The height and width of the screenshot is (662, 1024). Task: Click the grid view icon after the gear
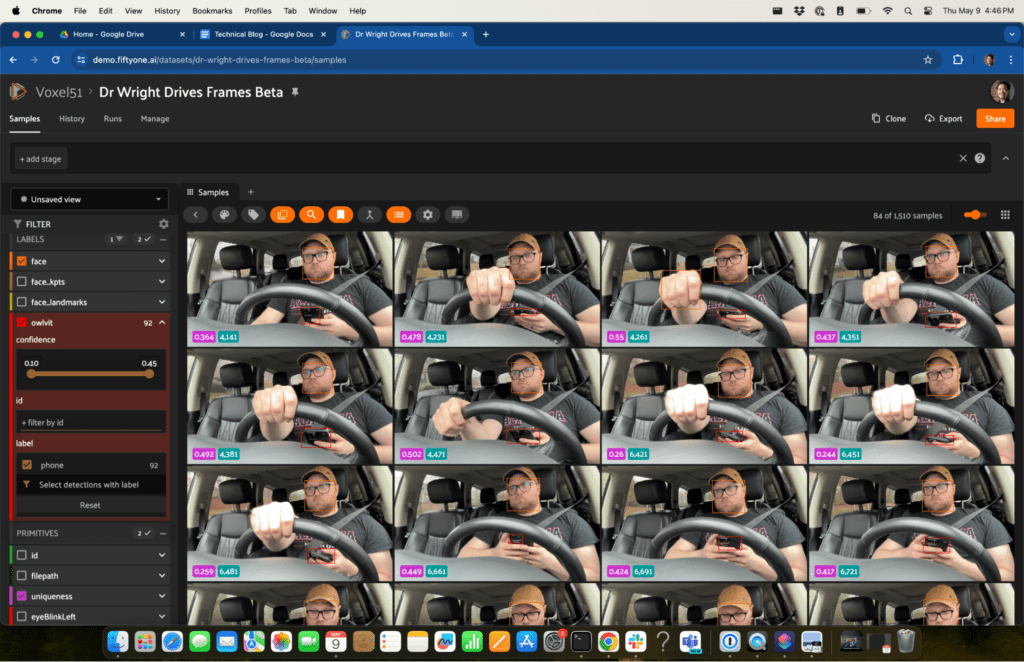456,215
